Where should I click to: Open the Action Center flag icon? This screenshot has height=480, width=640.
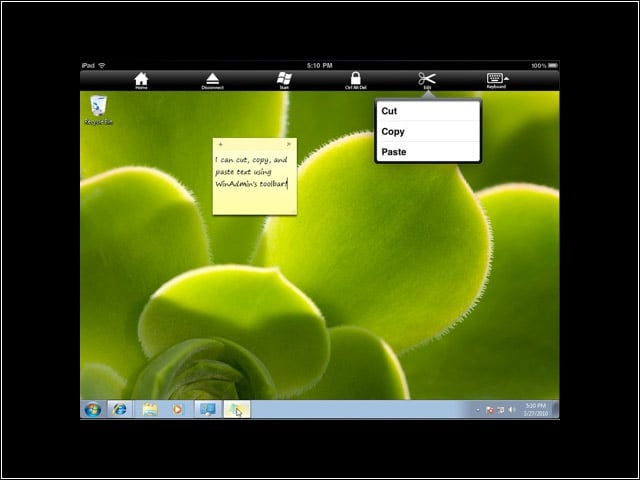point(490,410)
